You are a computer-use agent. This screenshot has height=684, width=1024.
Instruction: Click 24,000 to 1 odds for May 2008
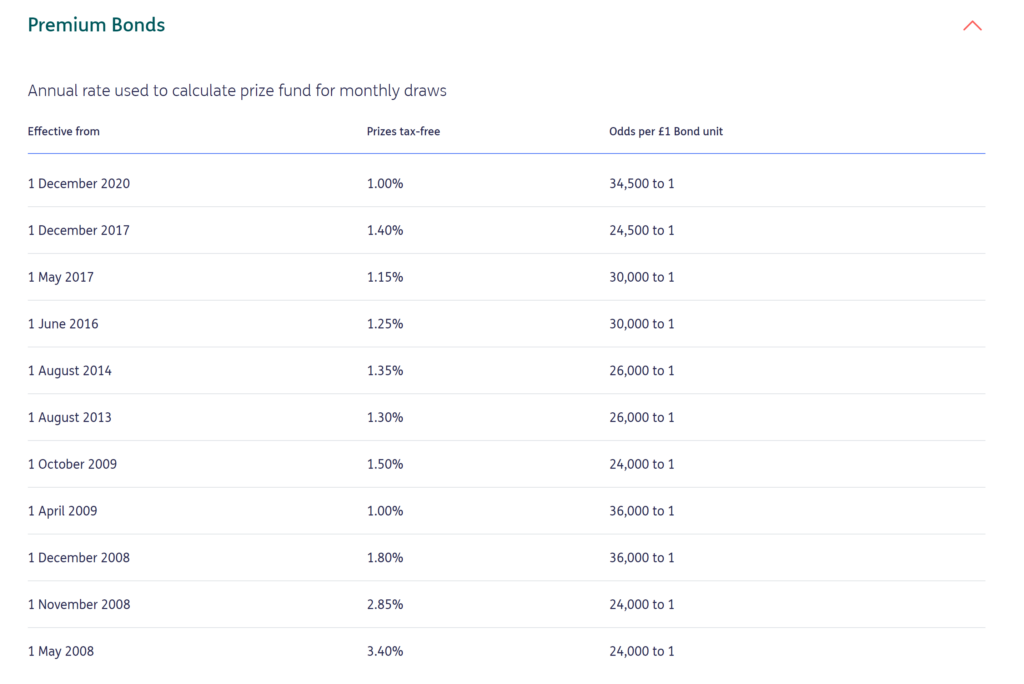(x=641, y=651)
